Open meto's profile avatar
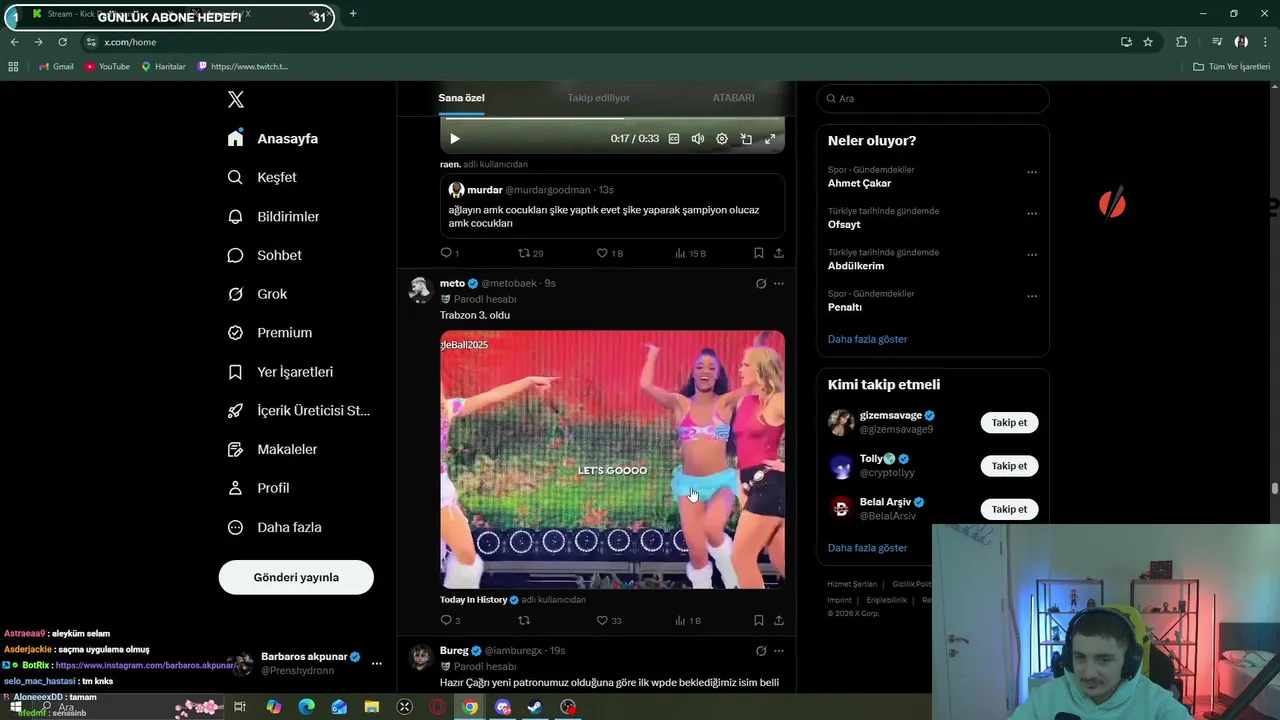The width and height of the screenshot is (1280, 720). pos(420,289)
